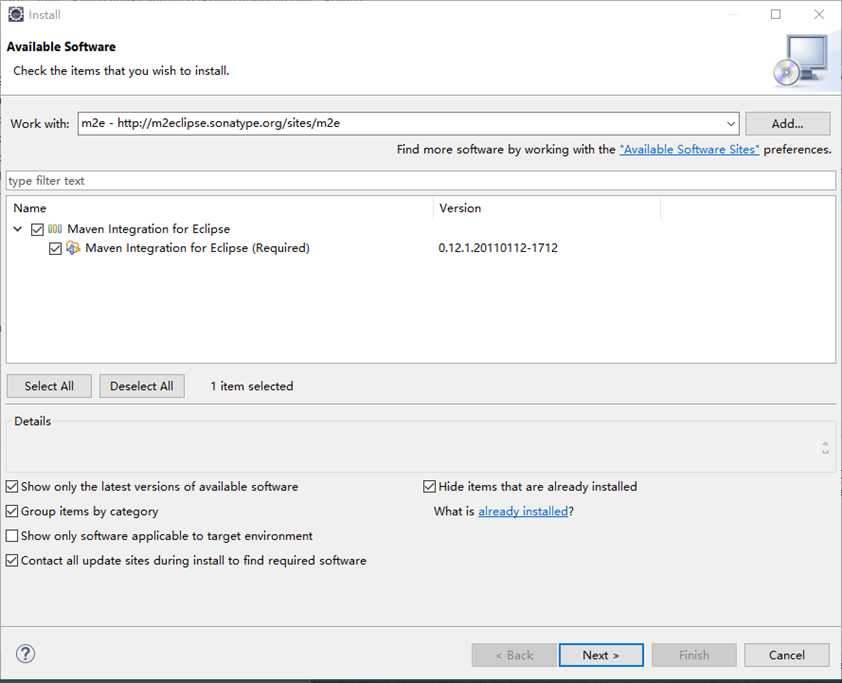Open the Work with dropdown arrow

click(730, 123)
